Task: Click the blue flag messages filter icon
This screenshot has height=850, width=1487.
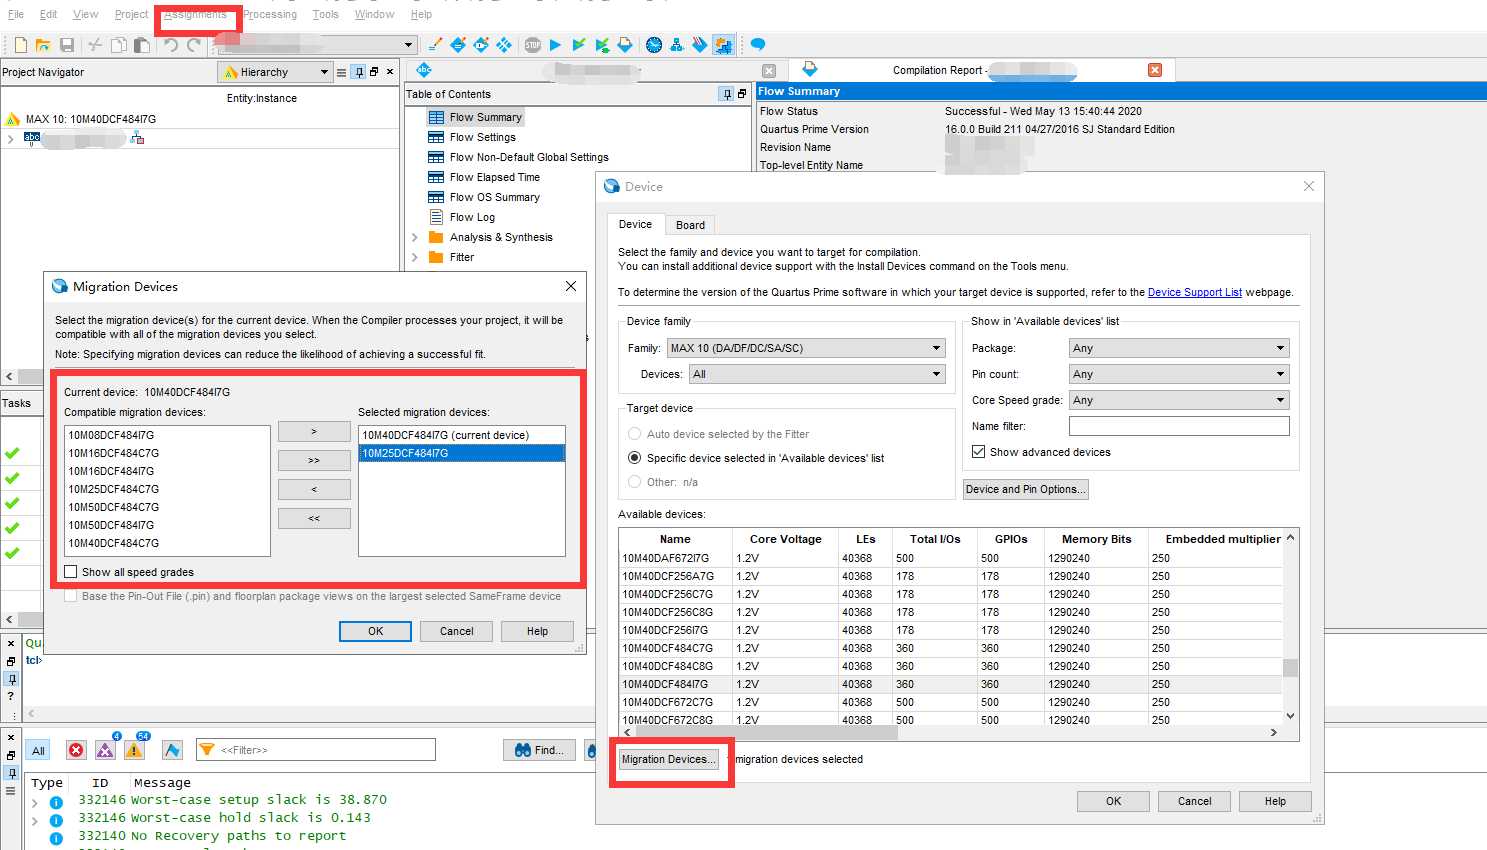Action: (x=172, y=750)
